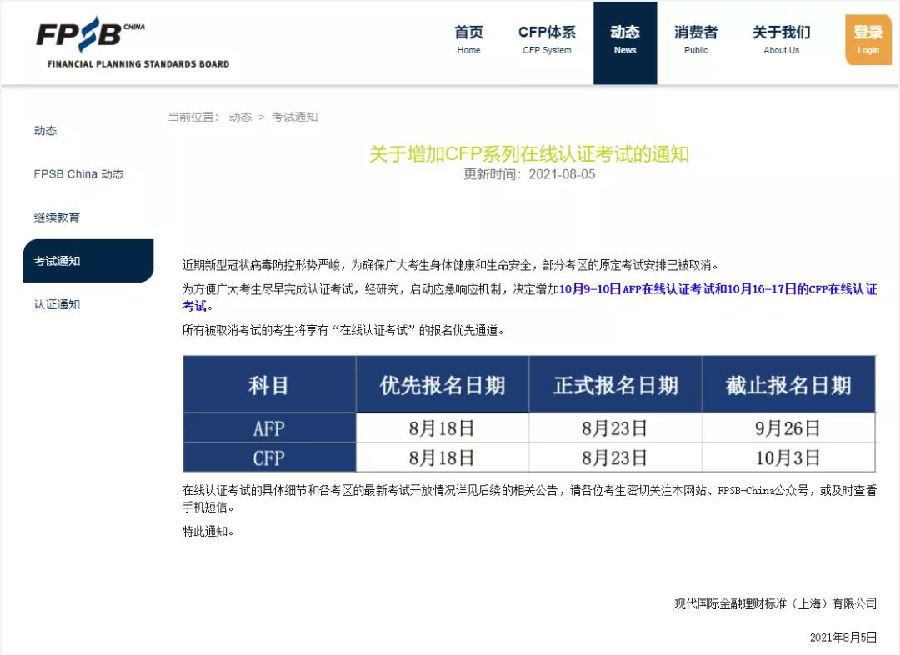The height and width of the screenshot is (655, 900).
Task: Open the 首页 Home nav item
Action: point(468,40)
